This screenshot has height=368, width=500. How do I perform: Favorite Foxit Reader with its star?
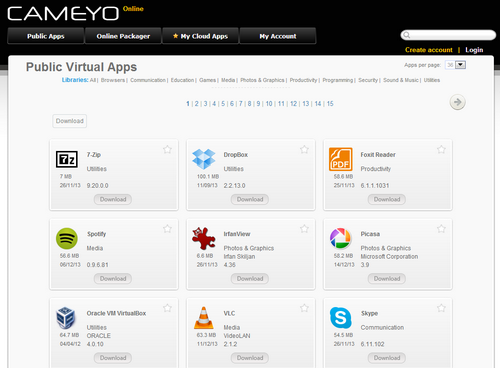click(441, 149)
